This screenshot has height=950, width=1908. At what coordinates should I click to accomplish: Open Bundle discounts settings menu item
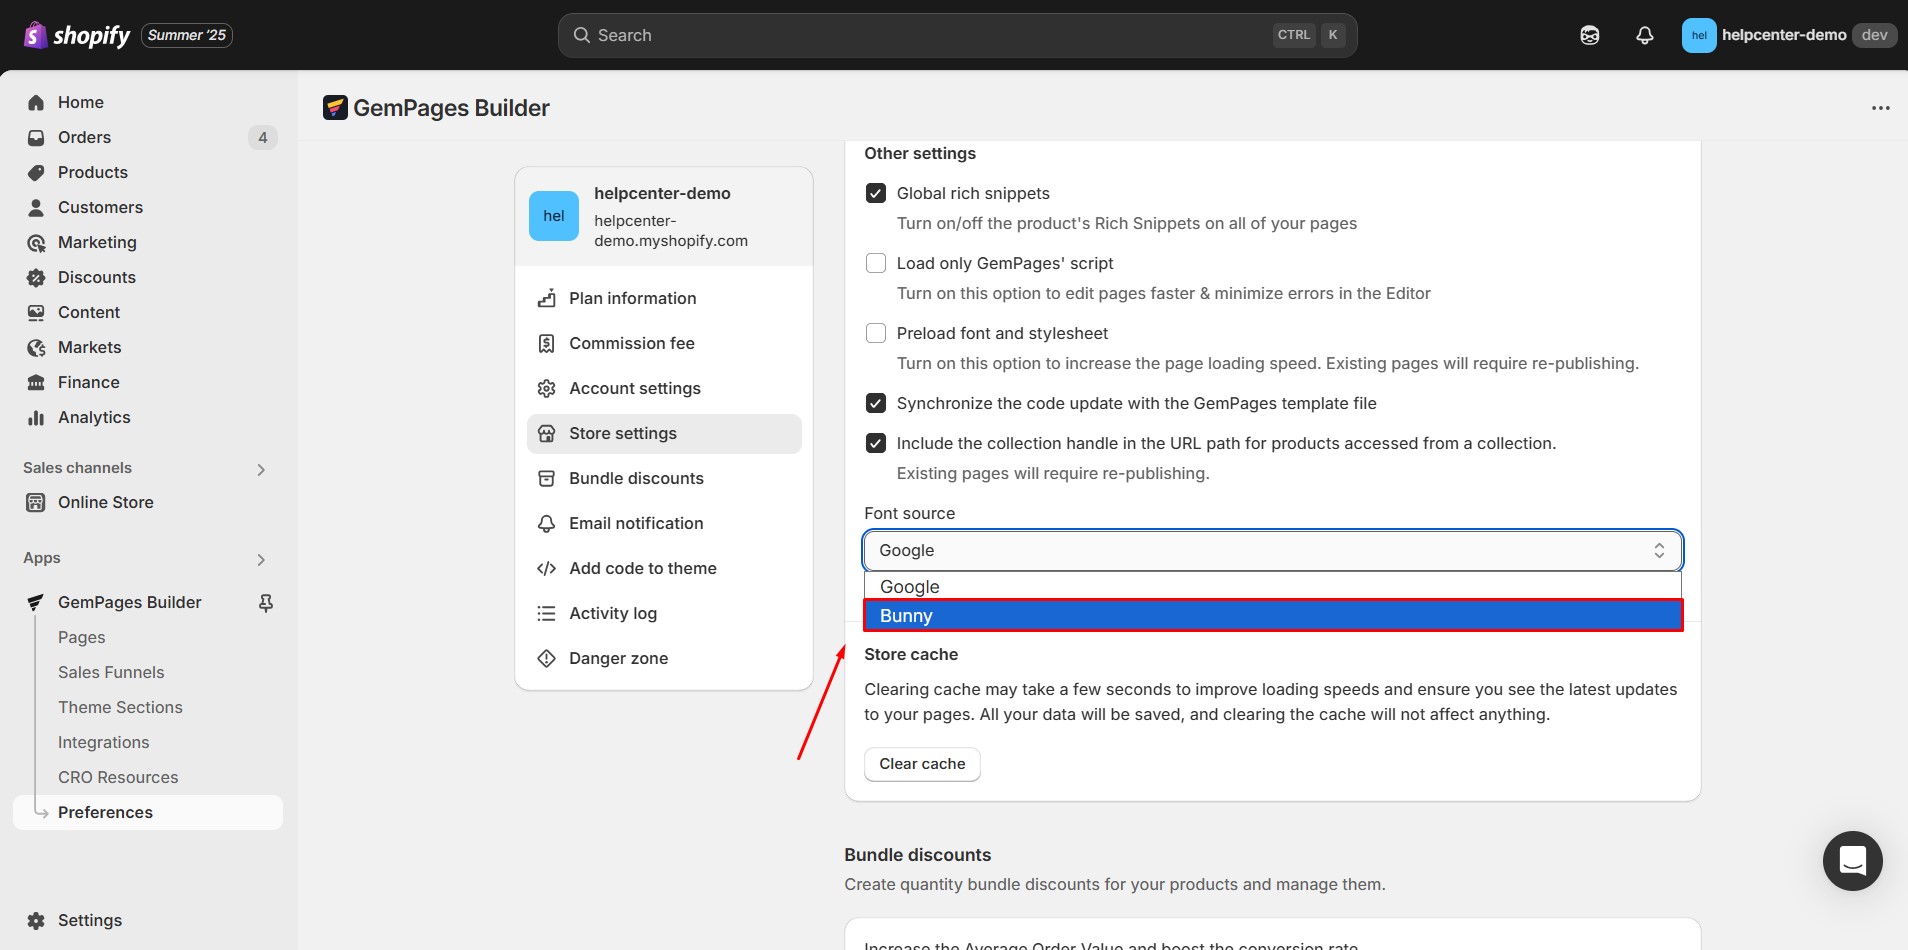click(636, 478)
